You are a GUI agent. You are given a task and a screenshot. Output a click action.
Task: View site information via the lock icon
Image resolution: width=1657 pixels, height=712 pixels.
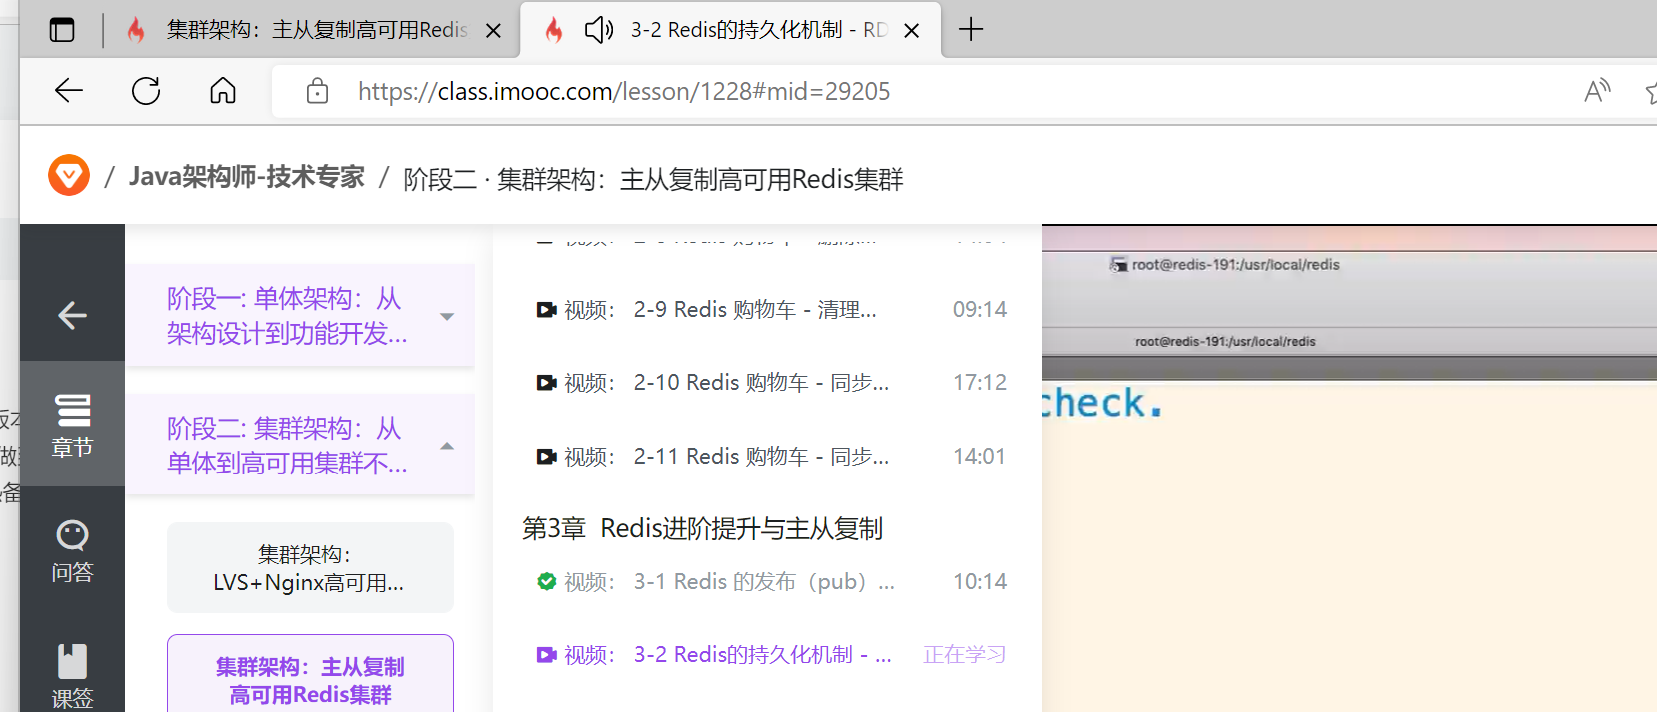point(317,91)
